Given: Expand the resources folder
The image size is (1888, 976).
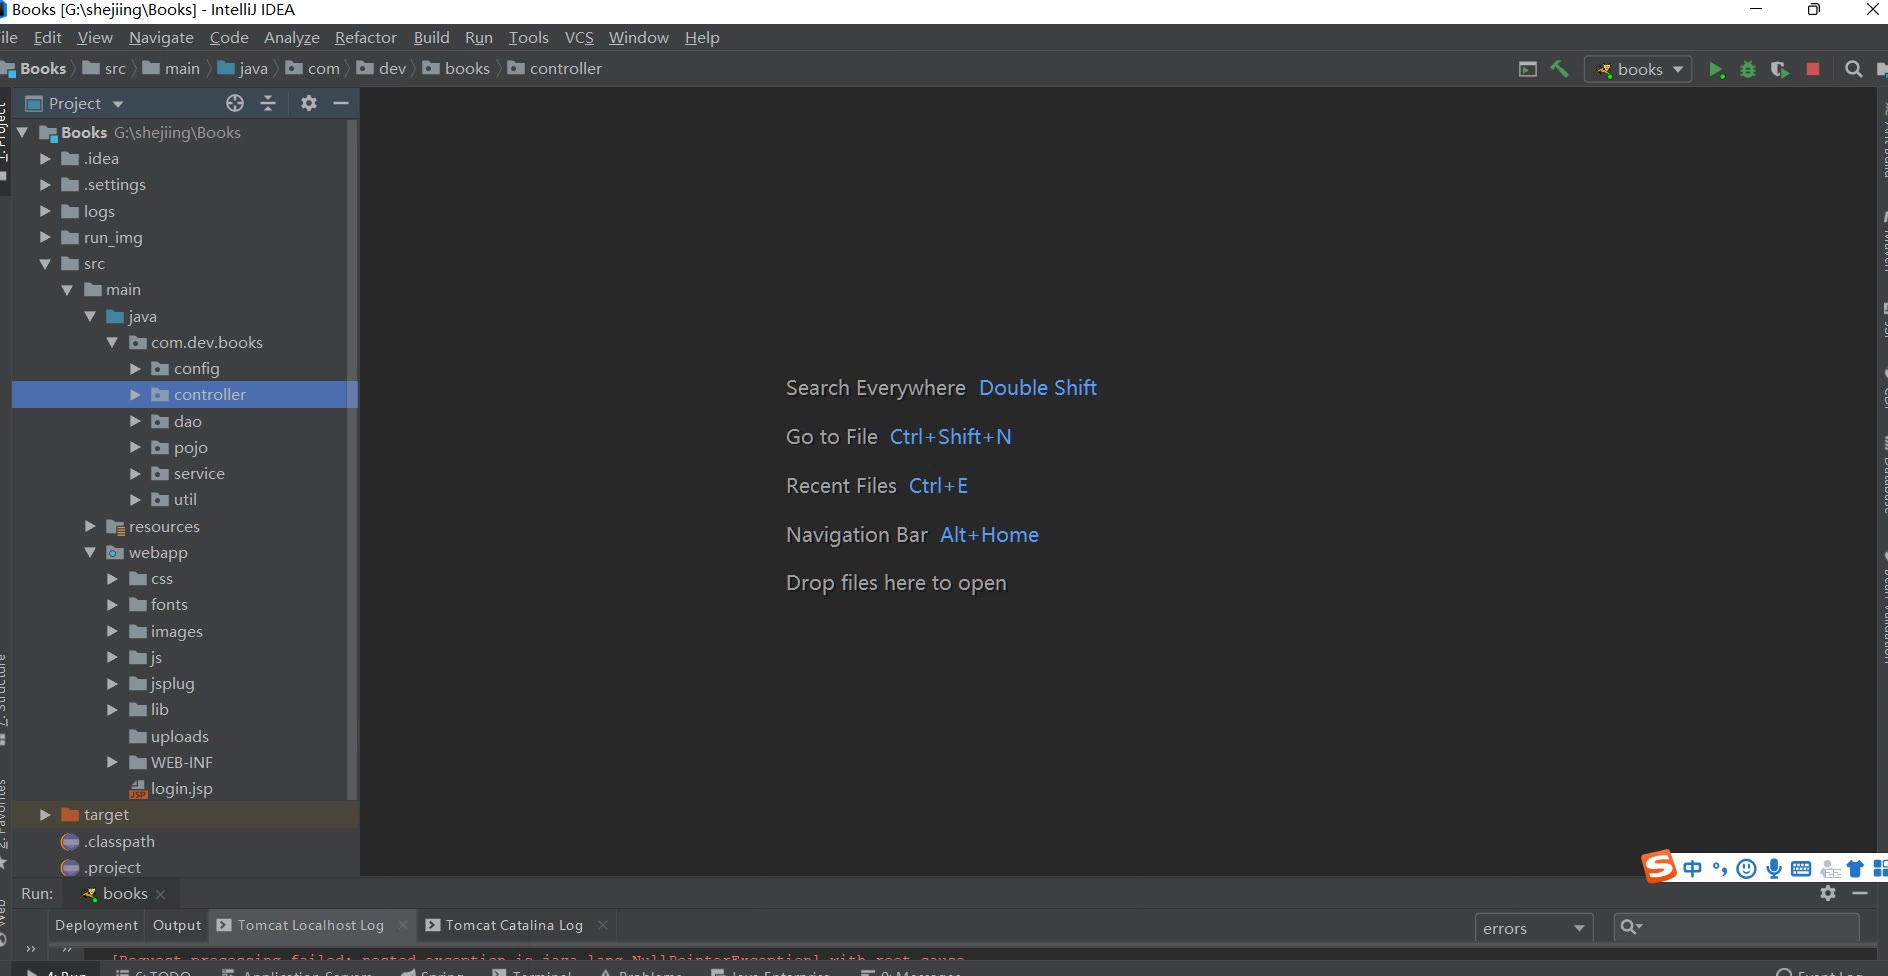Looking at the screenshot, I should pos(90,526).
